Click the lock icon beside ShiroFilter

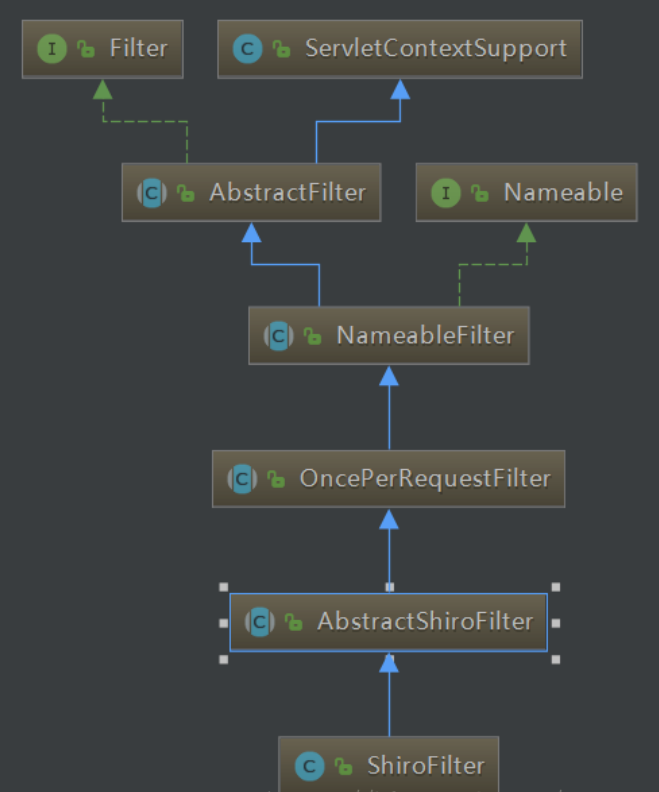pos(345,768)
